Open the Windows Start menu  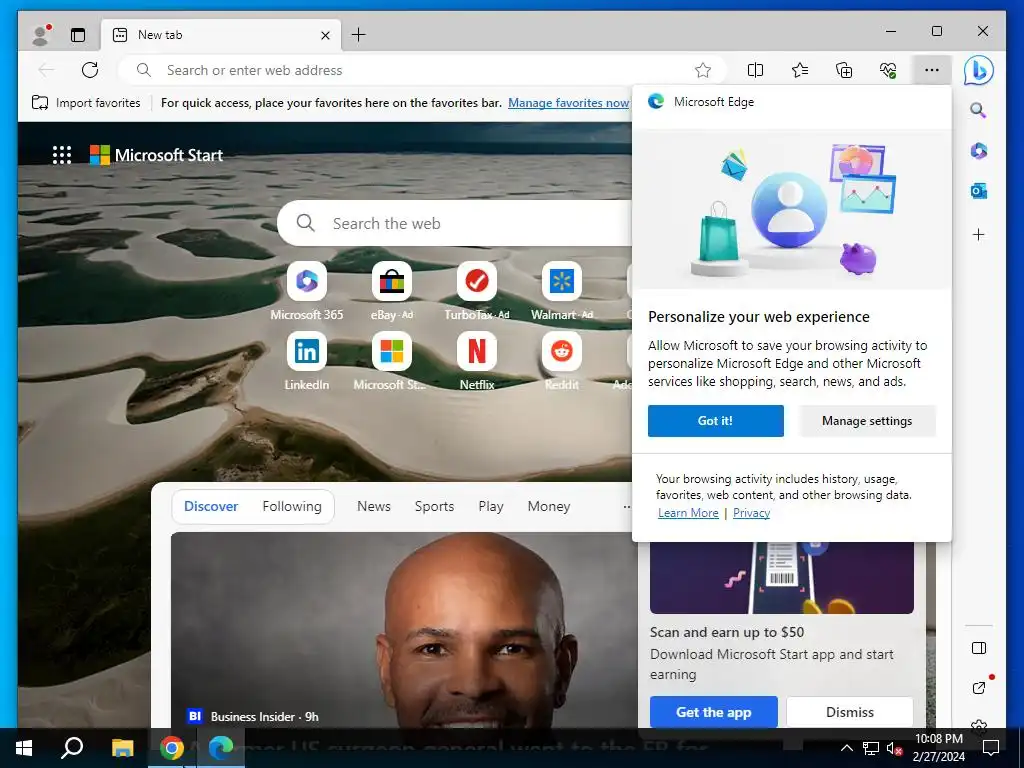pos(24,748)
